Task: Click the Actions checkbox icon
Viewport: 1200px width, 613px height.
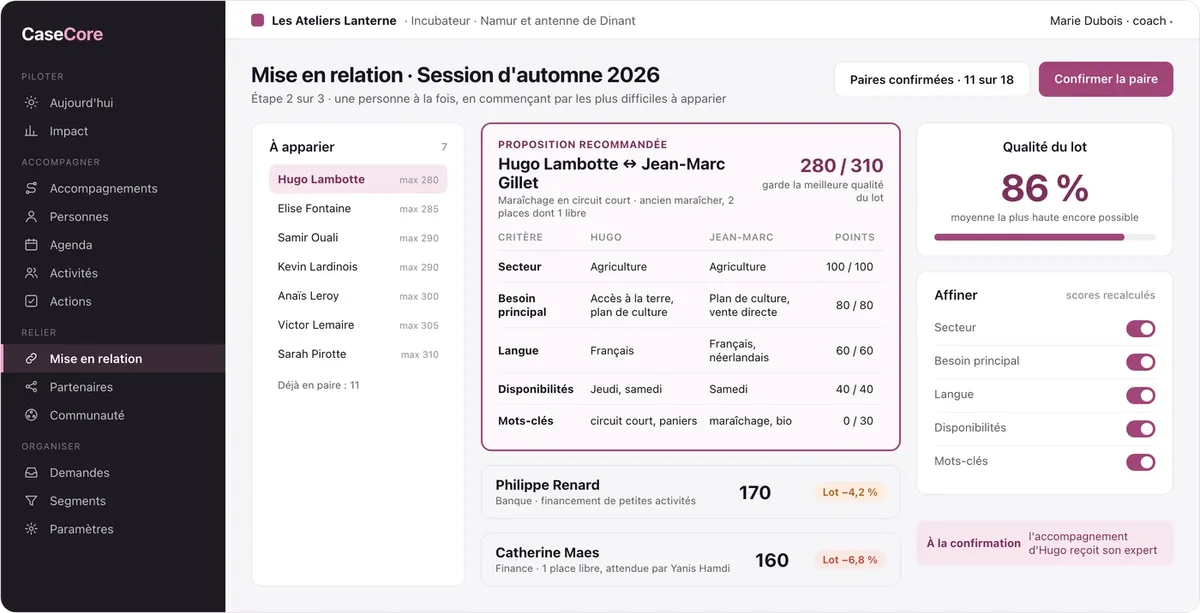Action: pyautogui.click(x=31, y=301)
